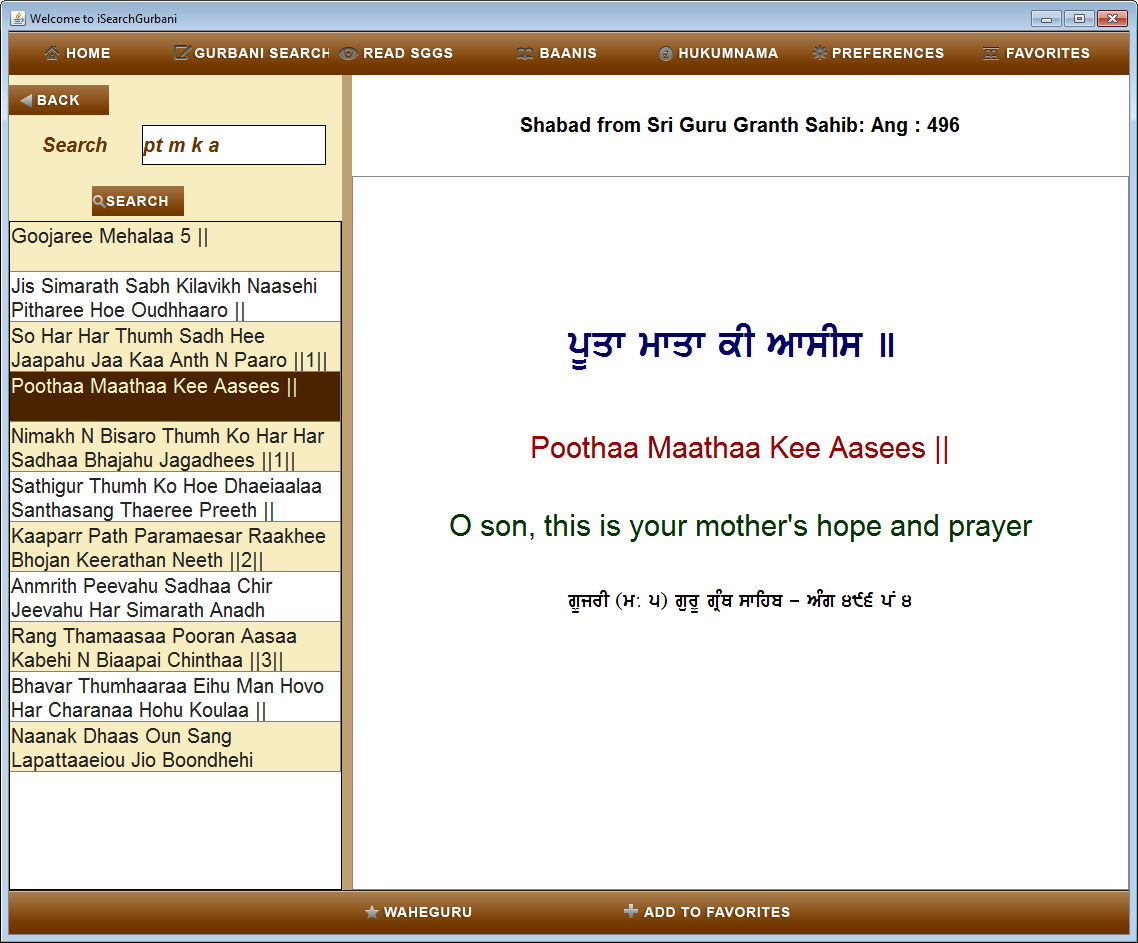Viewport: 1138px width, 943px height.
Task: Click green translation 'O son, this is your mother's'
Action: (740, 526)
